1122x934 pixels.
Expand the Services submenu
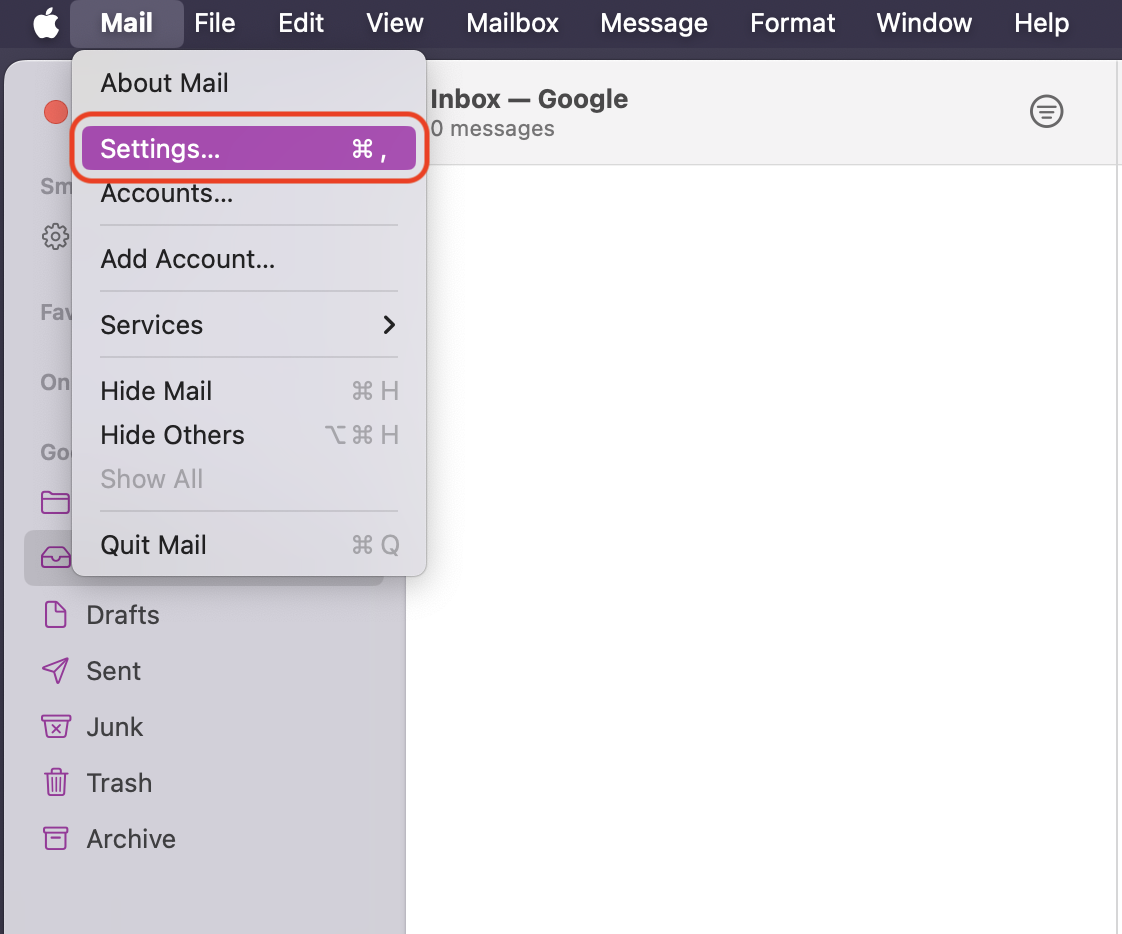click(249, 325)
